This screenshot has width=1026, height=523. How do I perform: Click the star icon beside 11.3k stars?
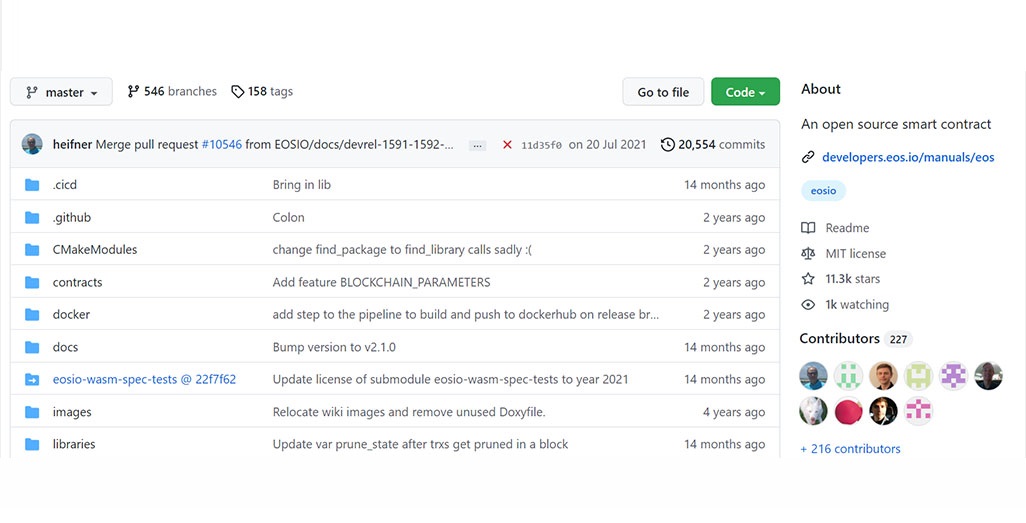coord(808,279)
